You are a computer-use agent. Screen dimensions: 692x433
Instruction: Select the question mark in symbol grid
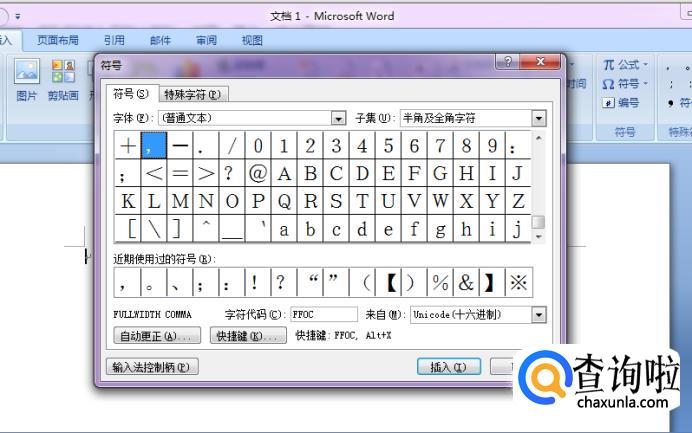(232, 173)
